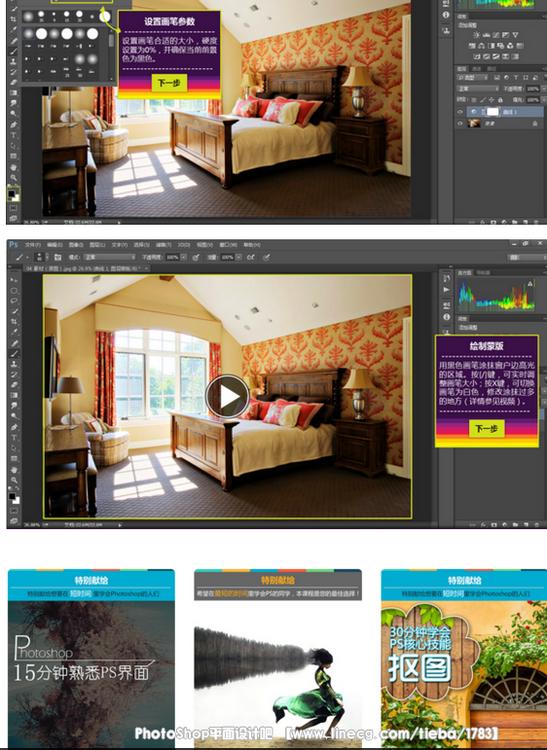Toggle lock image pixels brush icon in Layers panel
The image size is (547, 750).
click(x=483, y=100)
